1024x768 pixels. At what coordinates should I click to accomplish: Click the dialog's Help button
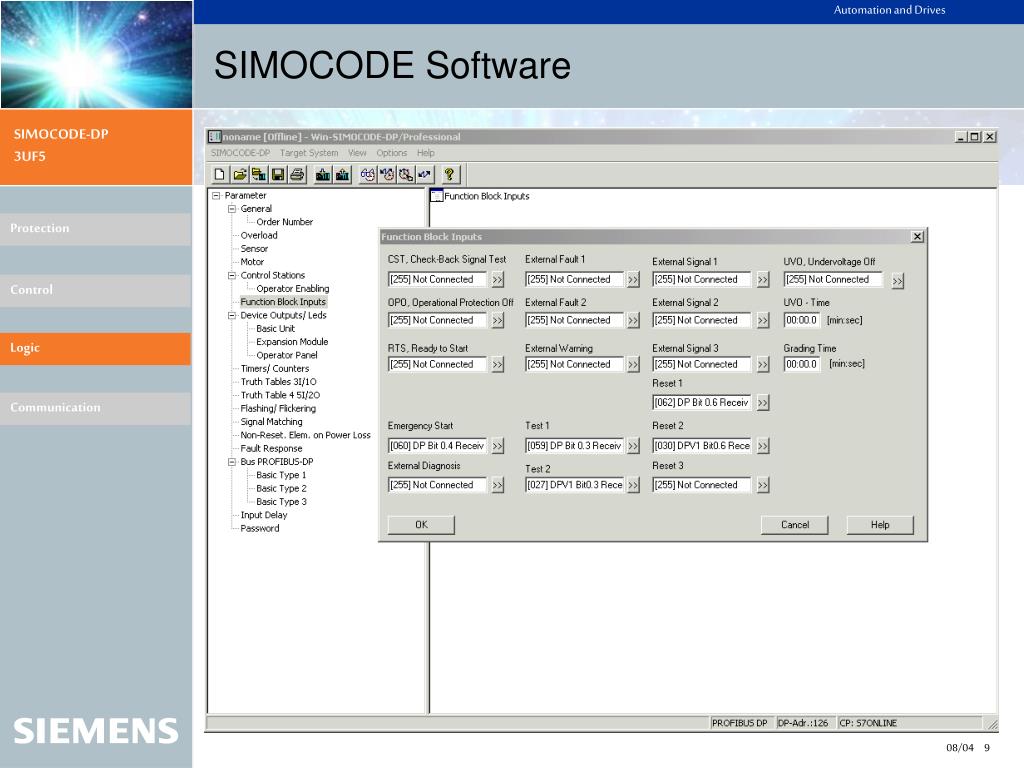point(880,525)
